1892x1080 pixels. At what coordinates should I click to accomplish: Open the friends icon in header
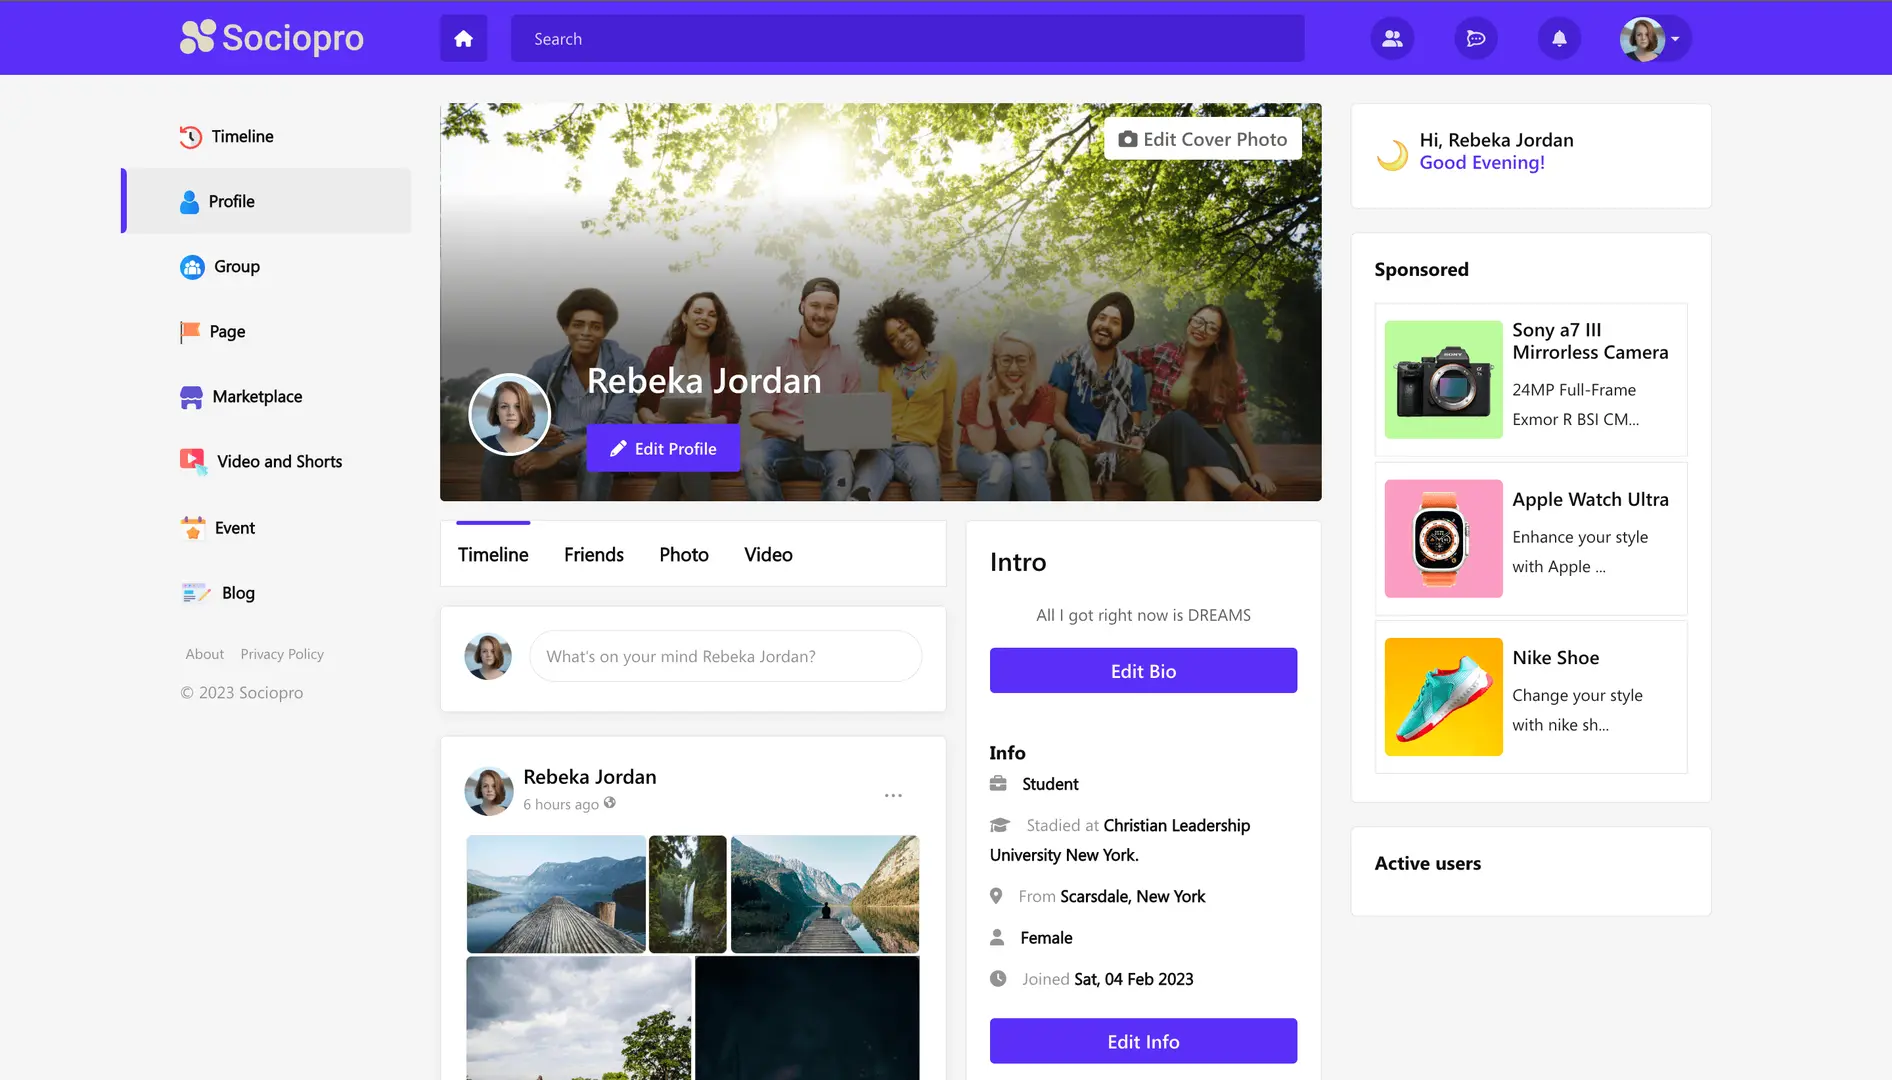pyautogui.click(x=1392, y=39)
